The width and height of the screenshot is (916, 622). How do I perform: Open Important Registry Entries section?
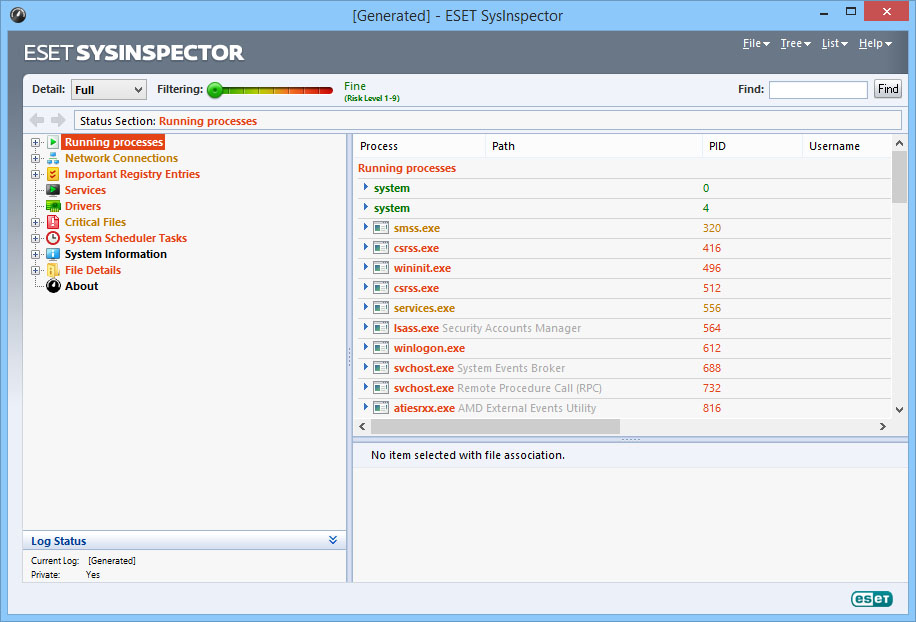(x=54, y=174)
